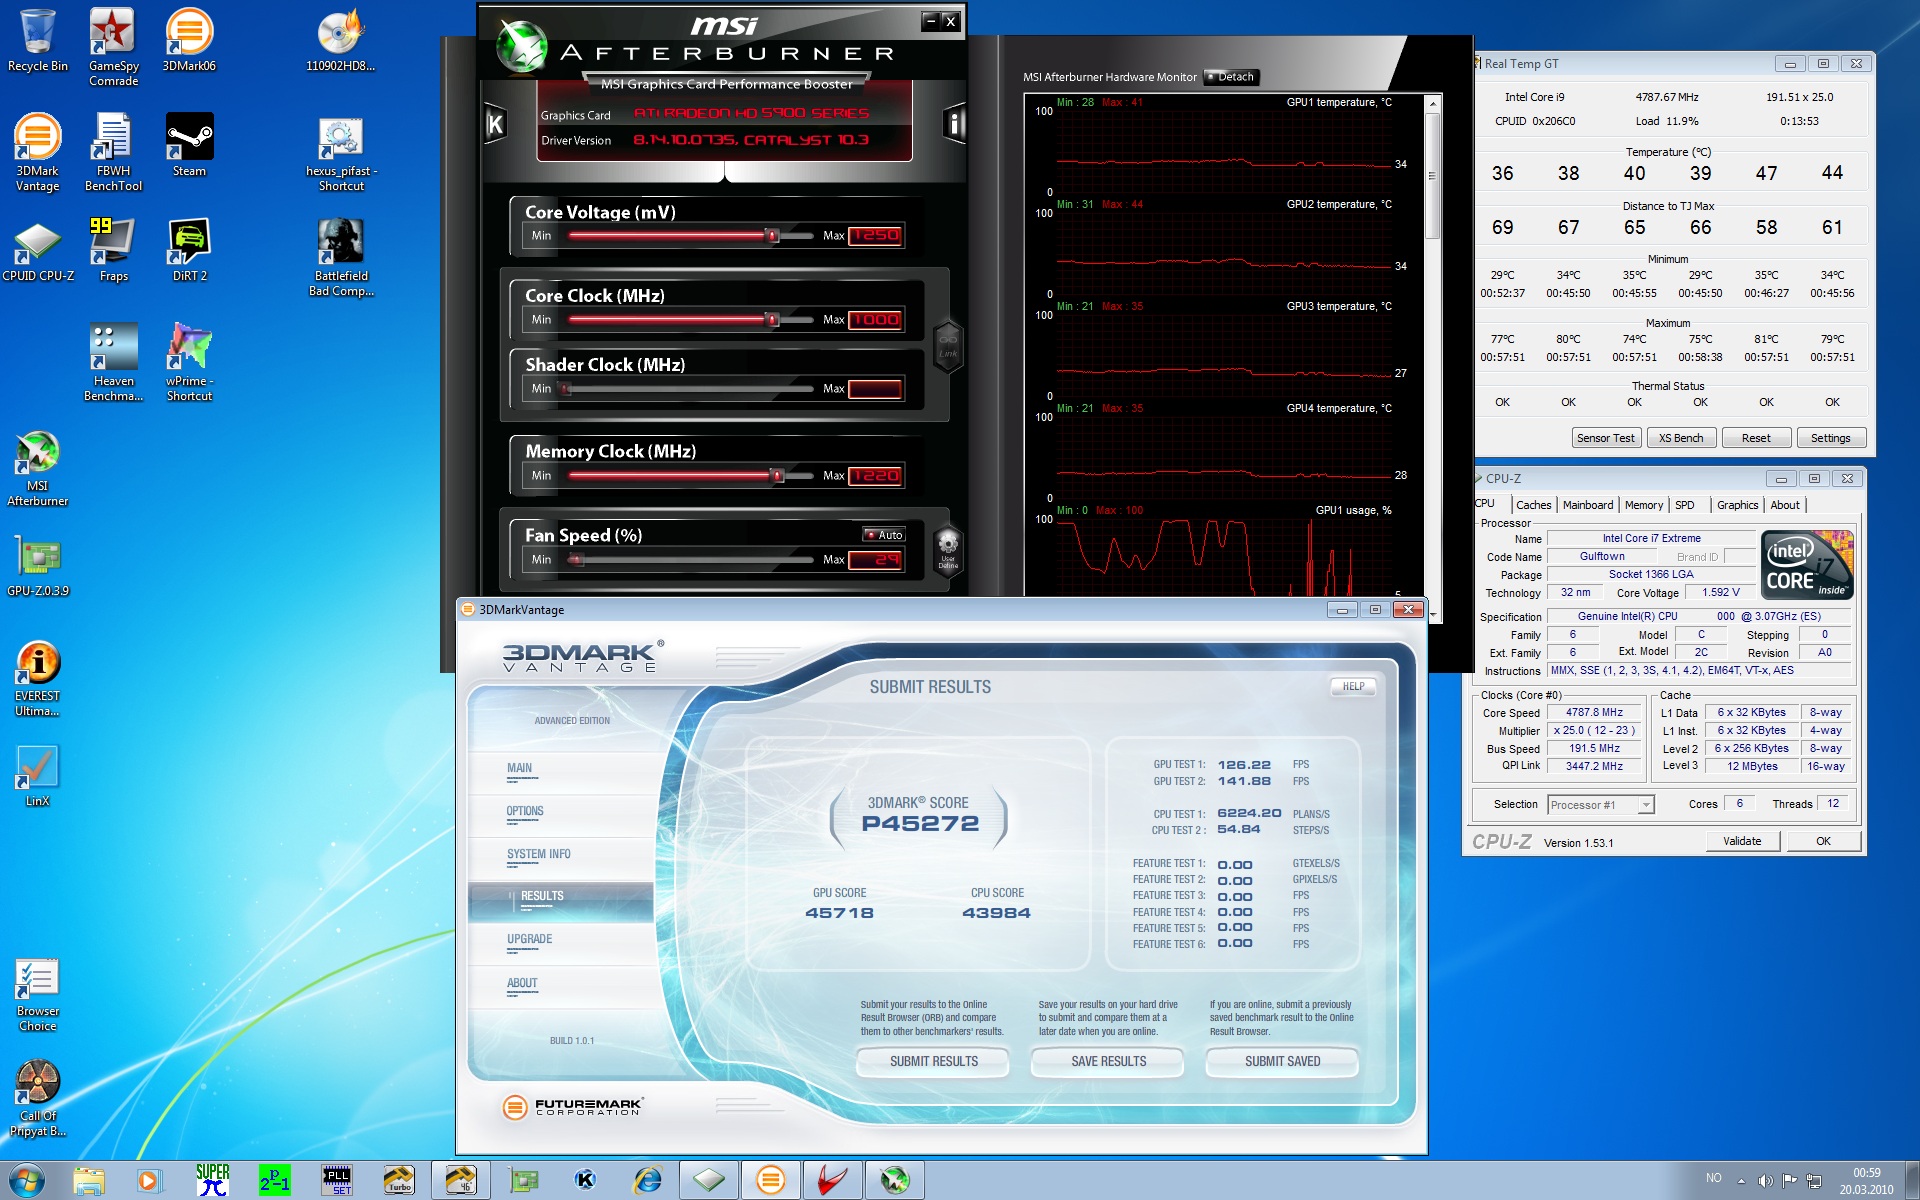Launch the CPUID CPU-Z desktop shortcut
The image size is (1920, 1200).
point(37,250)
